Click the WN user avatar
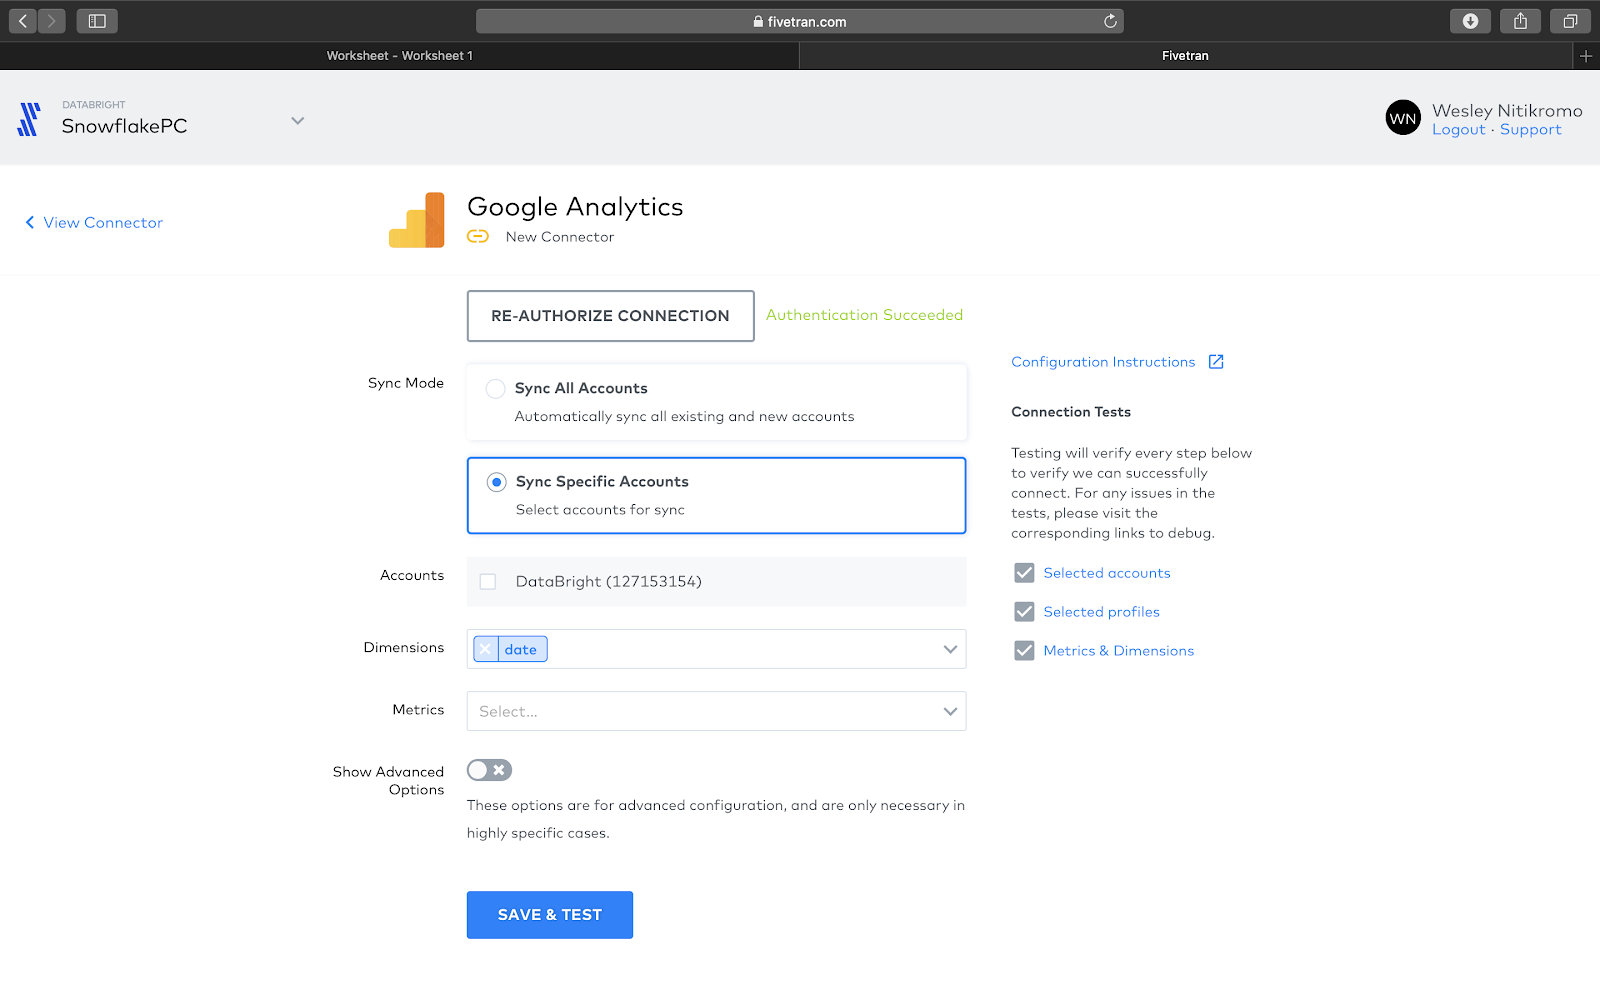 click(x=1403, y=118)
